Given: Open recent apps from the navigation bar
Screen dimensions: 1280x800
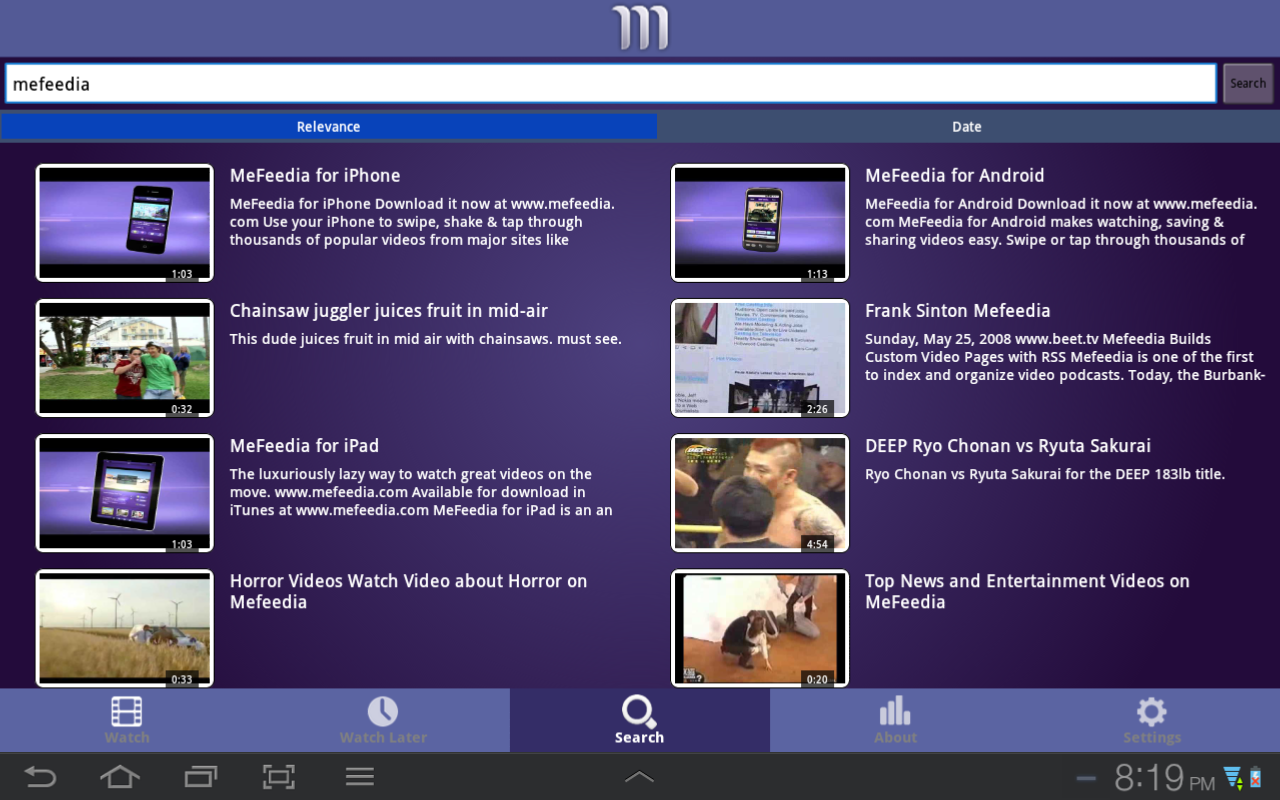Looking at the screenshot, I should [x=199, y=777].
